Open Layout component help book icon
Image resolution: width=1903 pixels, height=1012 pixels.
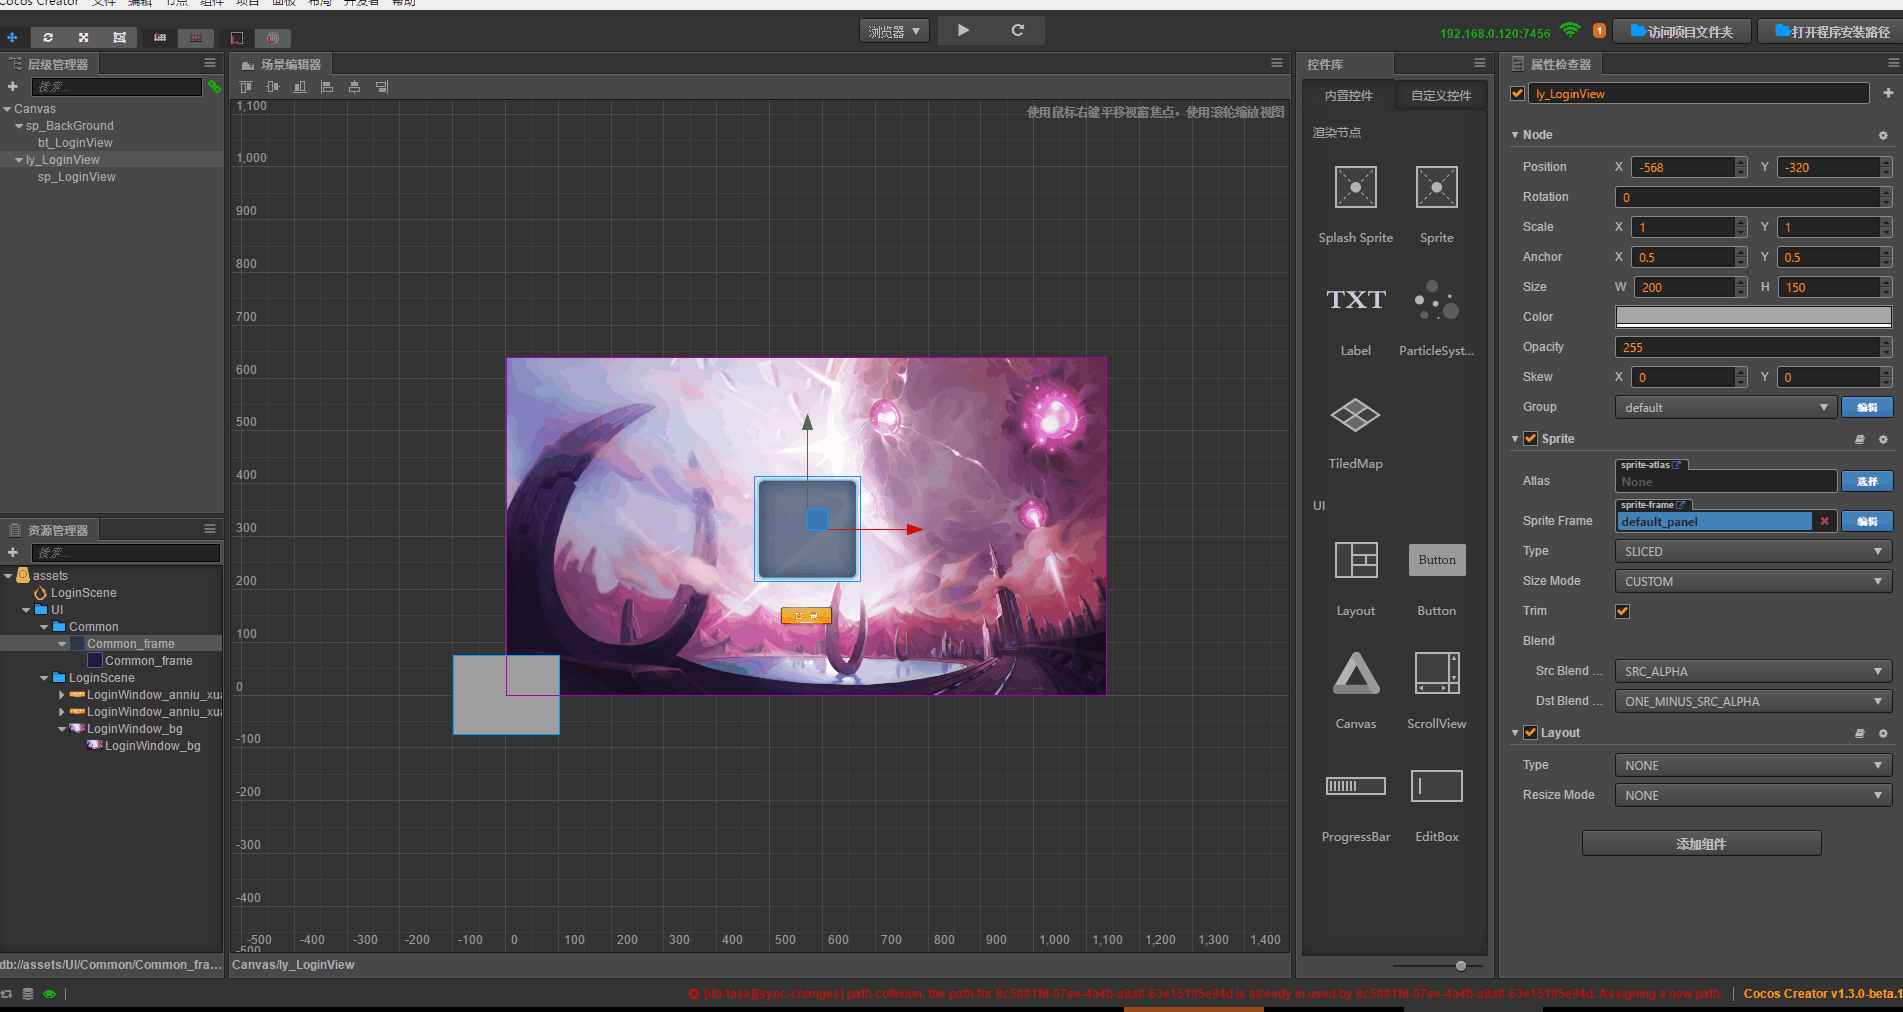pyautogui.click(x=1860, y=733)
